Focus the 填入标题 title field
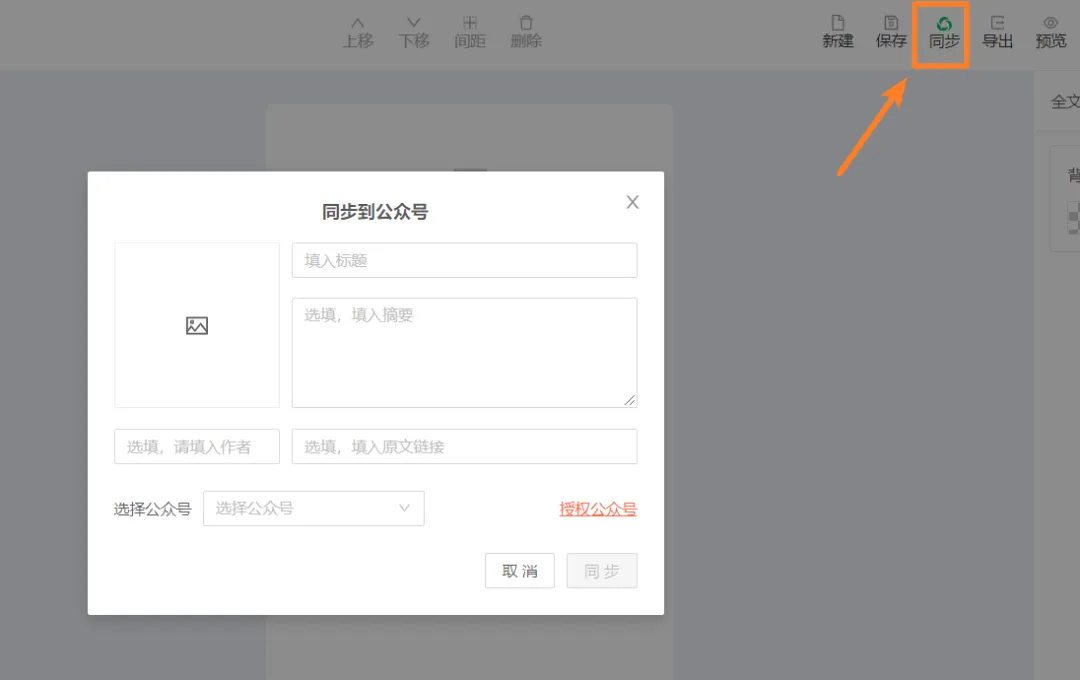Screen dimensions: 1080x680 464,260
